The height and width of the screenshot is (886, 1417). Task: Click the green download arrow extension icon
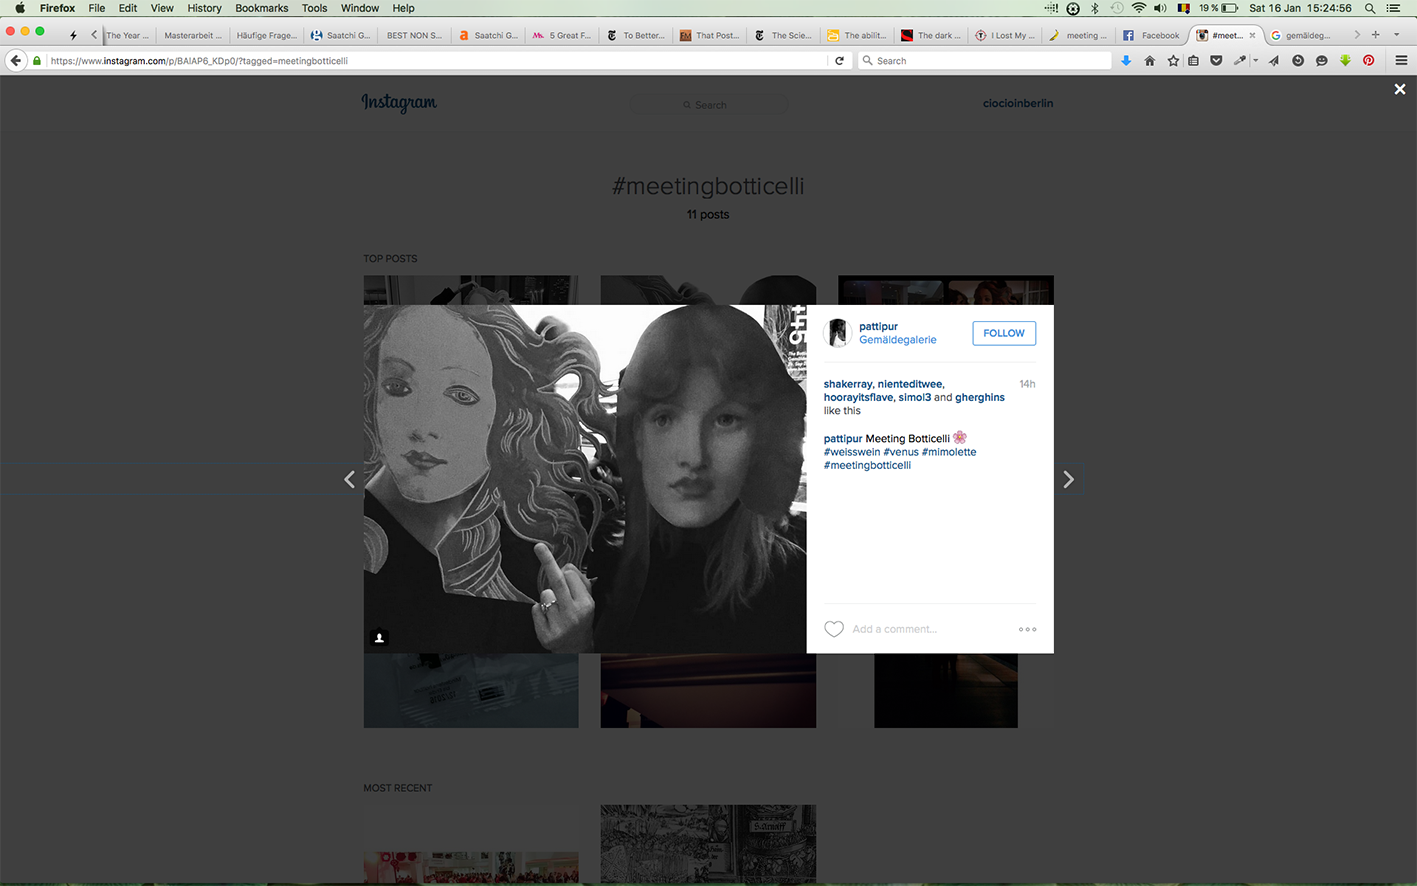coord(1345,61)
